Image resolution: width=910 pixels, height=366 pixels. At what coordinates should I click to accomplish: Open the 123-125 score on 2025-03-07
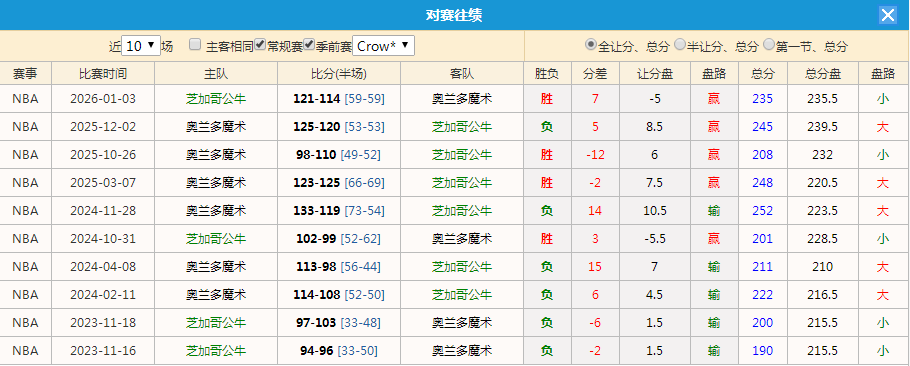pyautogui.click(x=316, y=183)
